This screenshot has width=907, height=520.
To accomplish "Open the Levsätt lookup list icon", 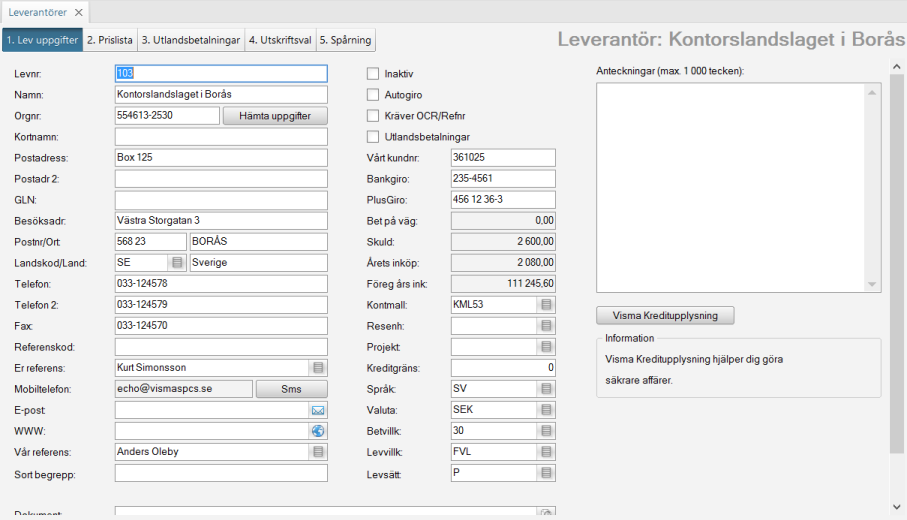I will click(x=546, y=473).
